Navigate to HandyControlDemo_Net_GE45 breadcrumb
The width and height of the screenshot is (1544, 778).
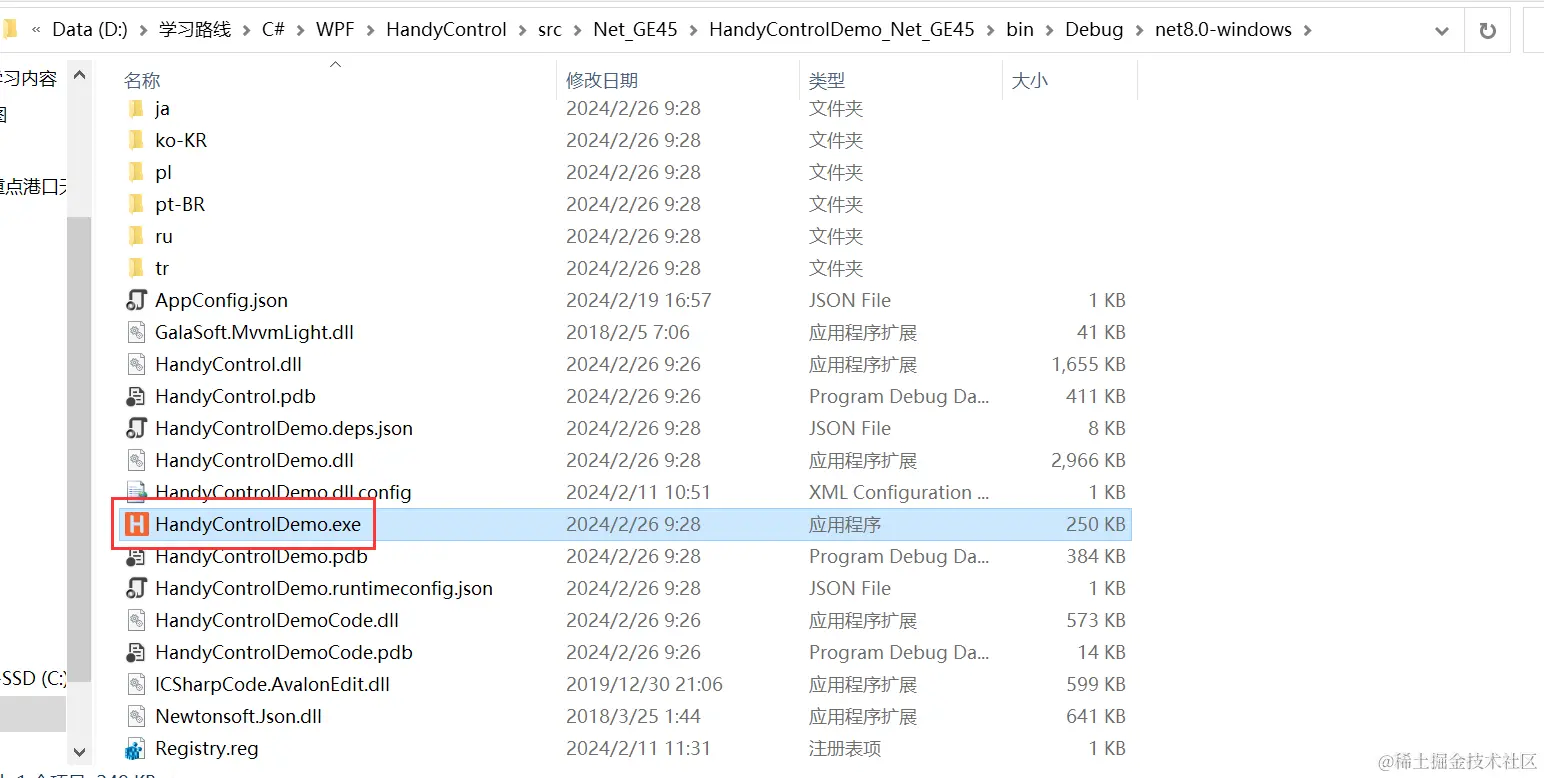pos(842,30)
